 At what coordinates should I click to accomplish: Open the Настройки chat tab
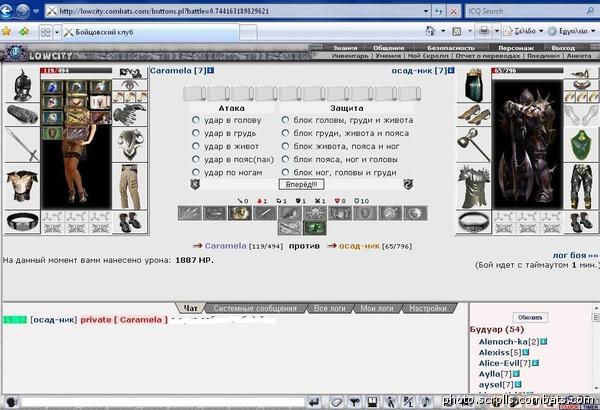(x=427, y=308)
